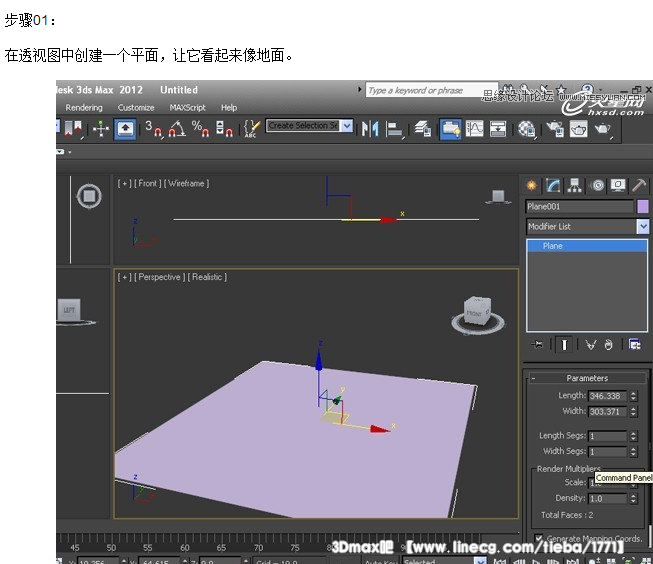653x564 pixels.
Task: Open the Material Editor
Action: (527, 129)
